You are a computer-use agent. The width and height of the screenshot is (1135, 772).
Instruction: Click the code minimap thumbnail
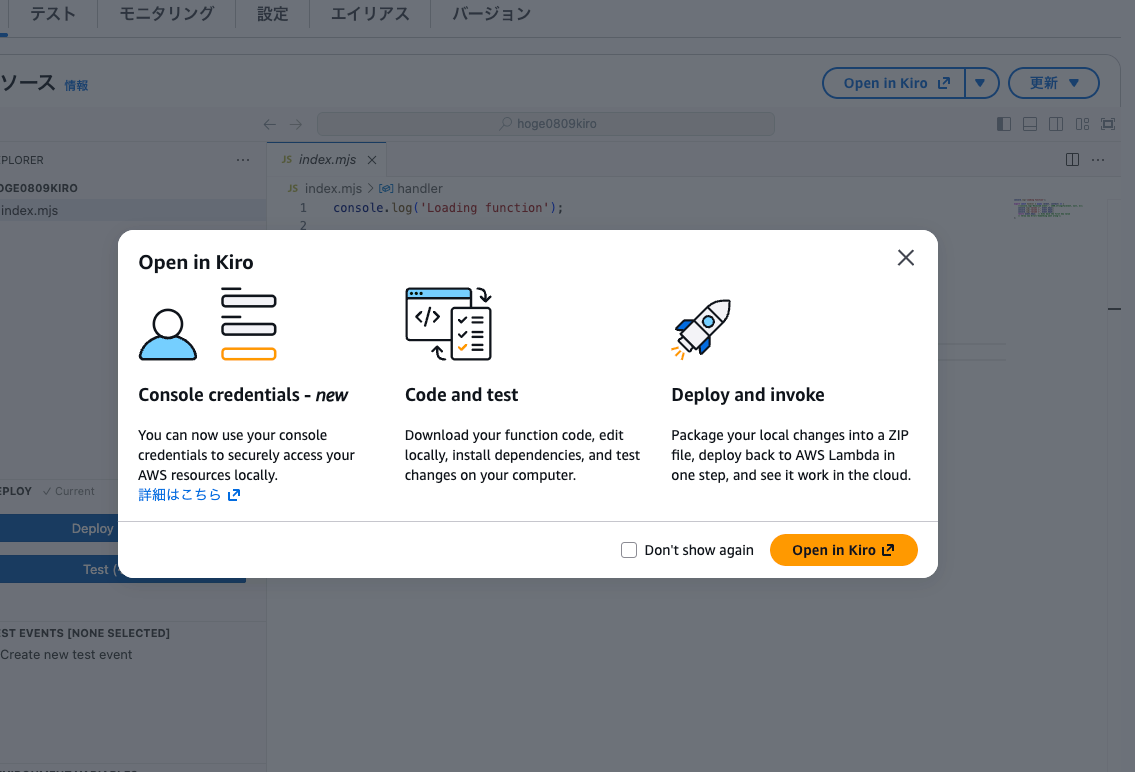[1047, 208]
